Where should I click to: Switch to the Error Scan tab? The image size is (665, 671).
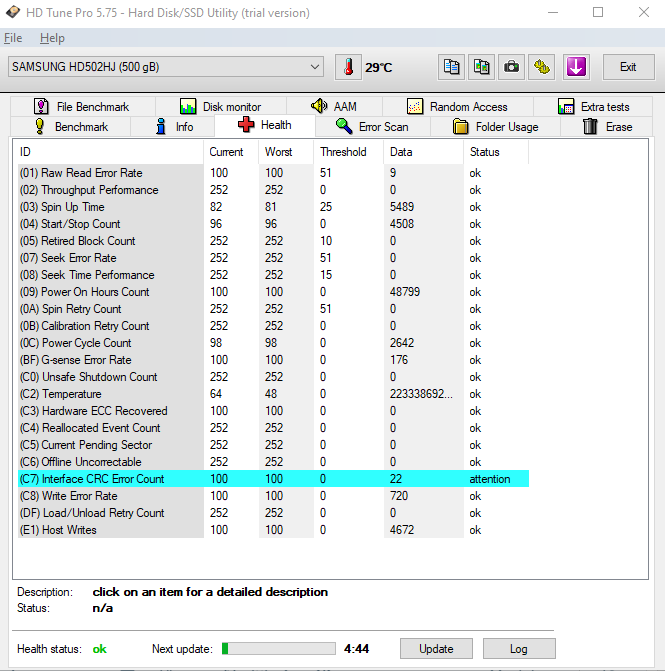(373, 127)
